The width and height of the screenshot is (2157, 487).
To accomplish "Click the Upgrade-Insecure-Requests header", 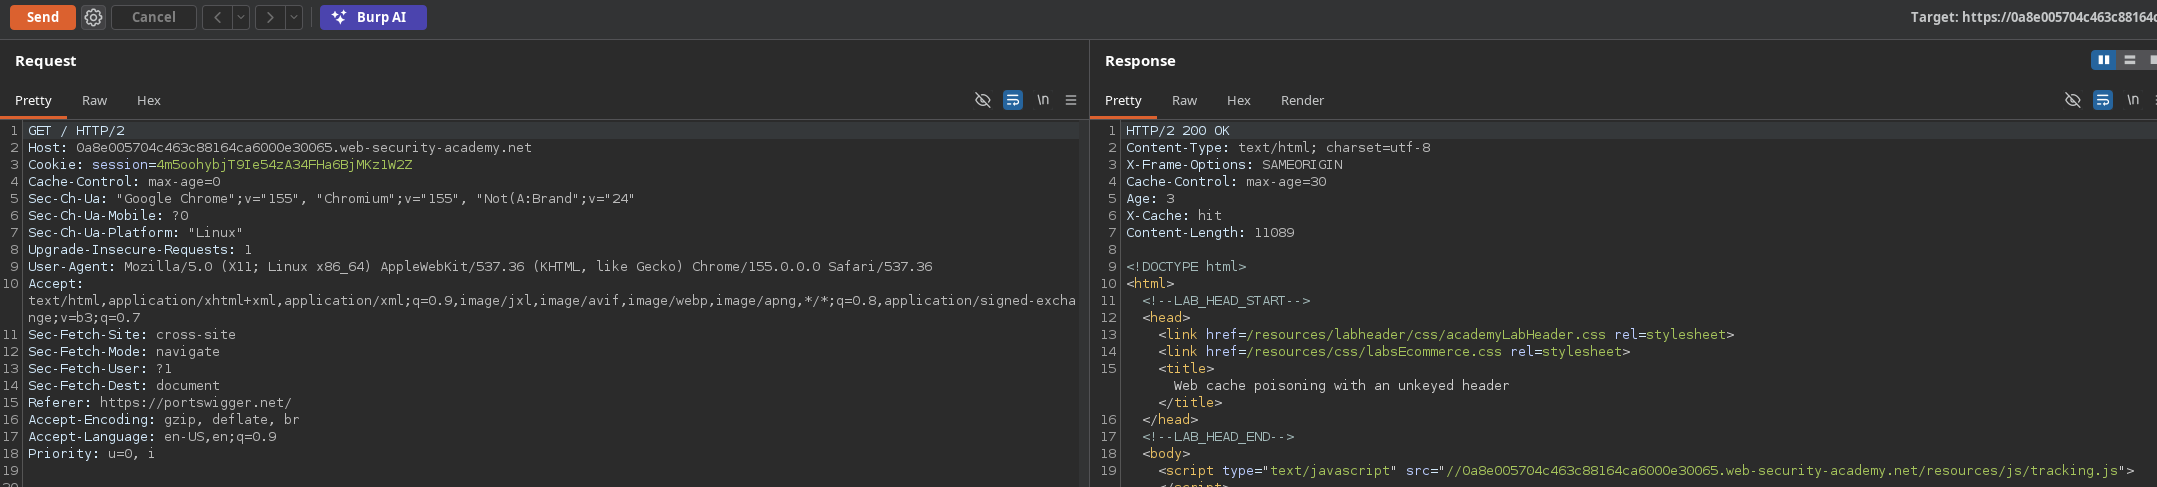I will coord(140,250).
